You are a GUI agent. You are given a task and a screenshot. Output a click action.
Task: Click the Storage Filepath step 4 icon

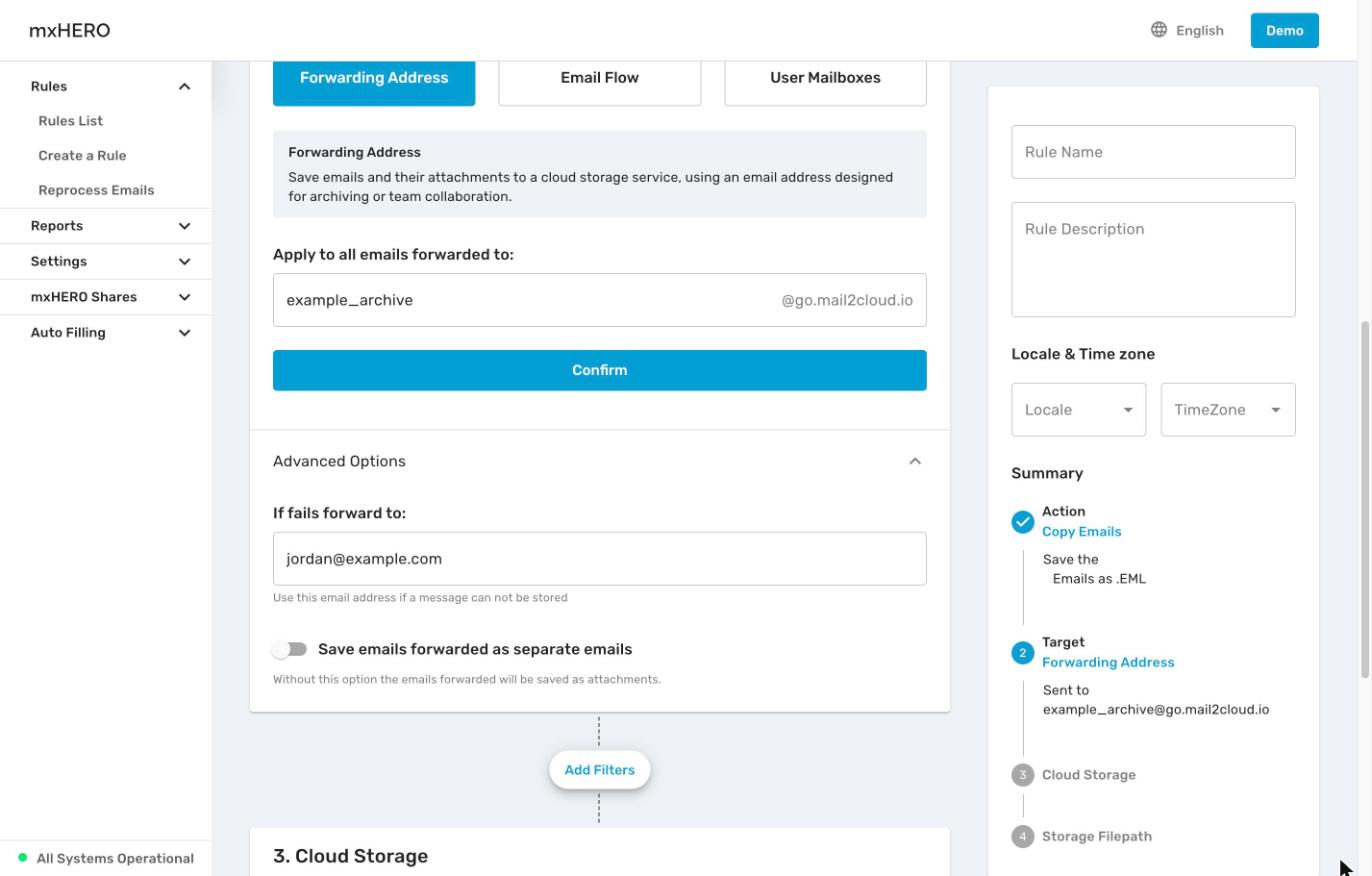[x=1022, y=837]
